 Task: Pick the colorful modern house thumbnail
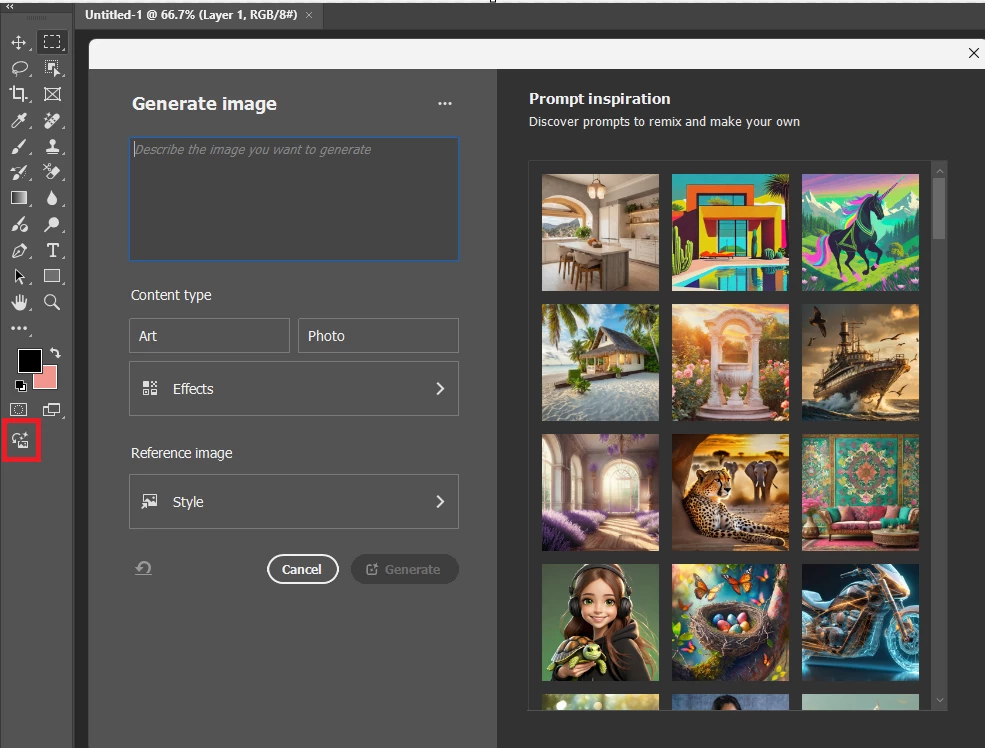coord(731,232)
